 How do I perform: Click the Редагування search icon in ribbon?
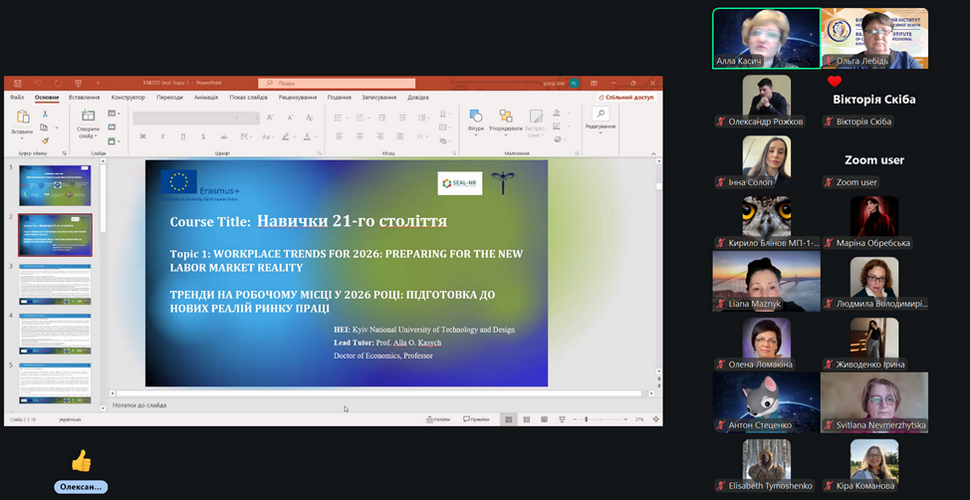pos(600,115)
